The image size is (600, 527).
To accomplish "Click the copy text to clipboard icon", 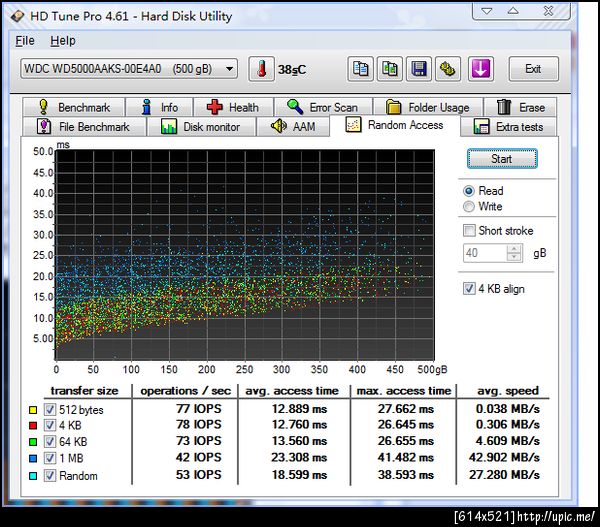I will coord(361,69).
